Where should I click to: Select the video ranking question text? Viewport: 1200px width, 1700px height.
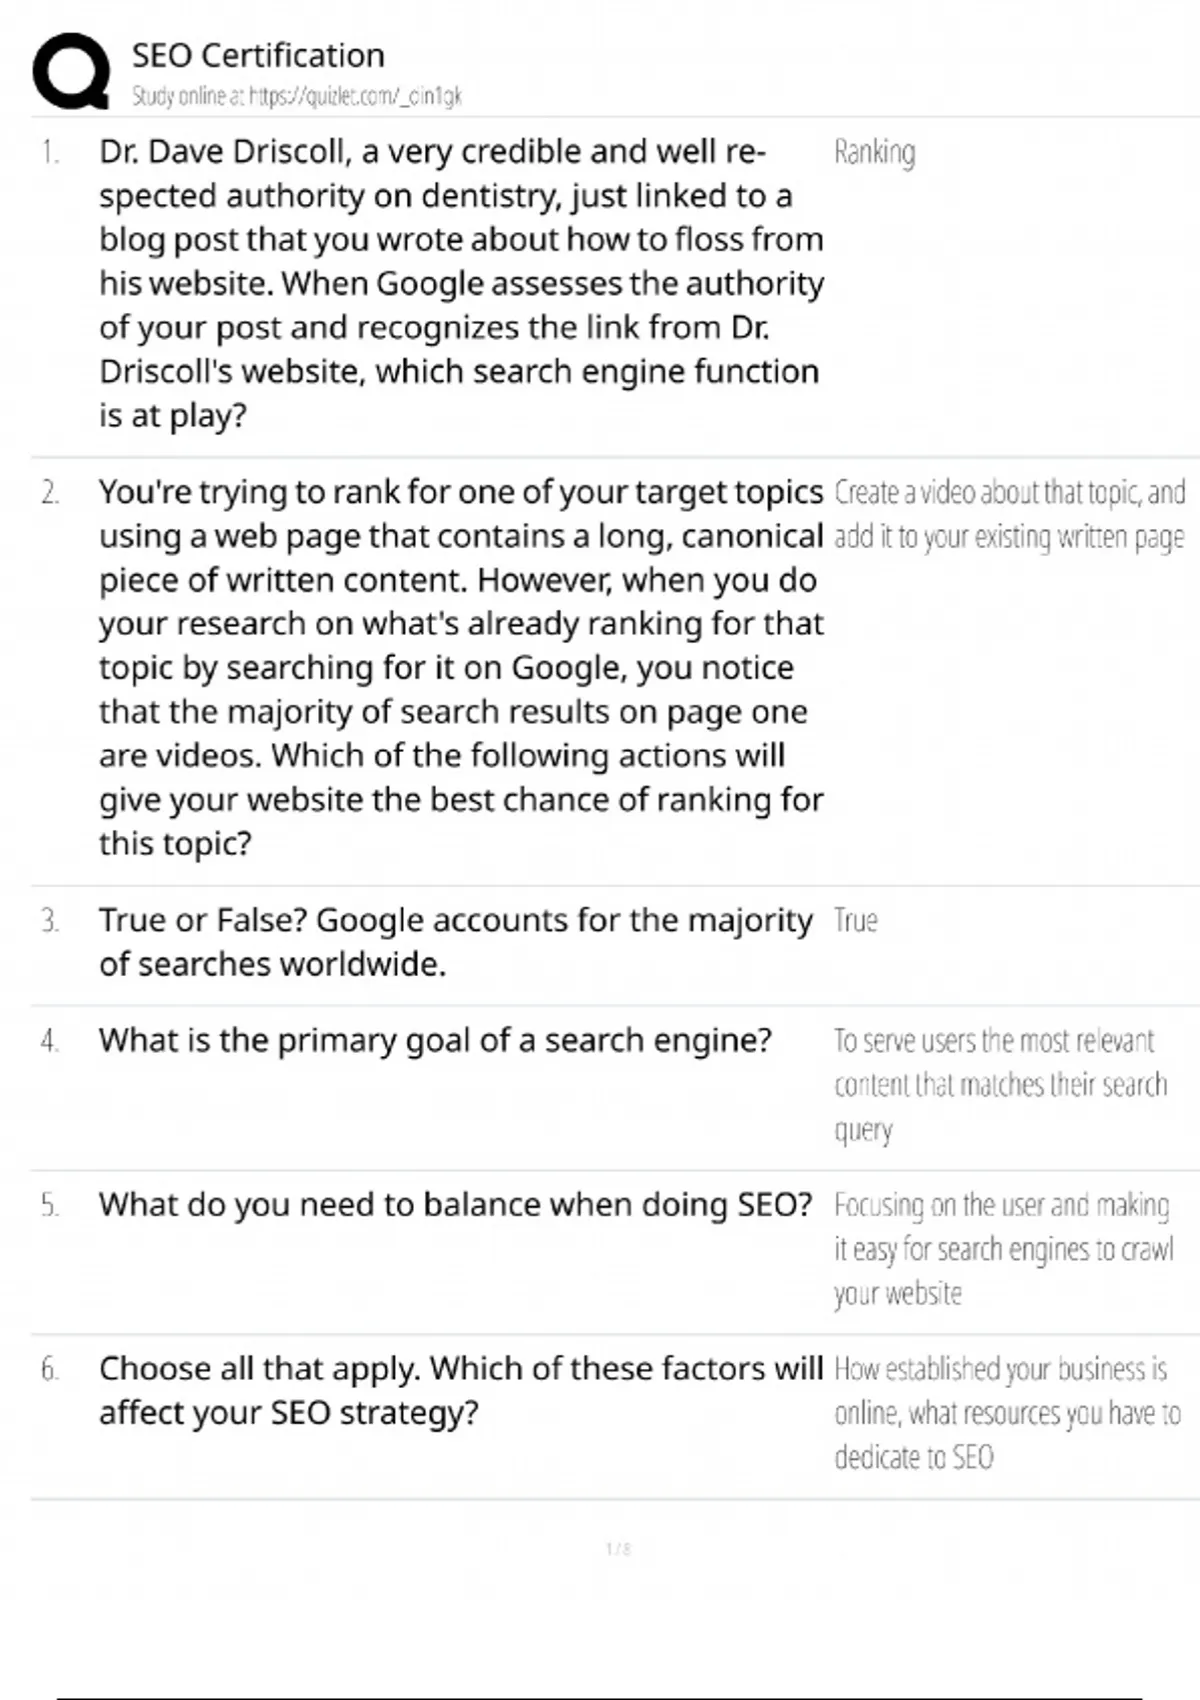460,667
